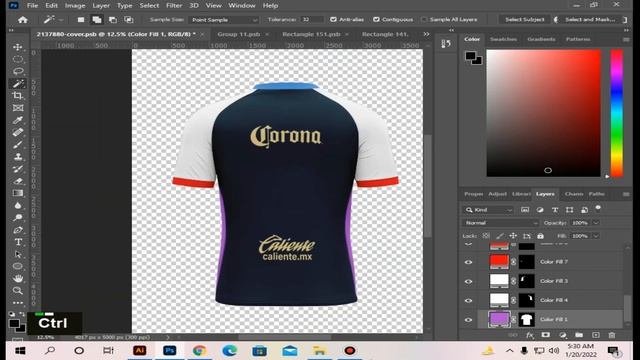Select the Pen tool
Screen dimensions: 640x360
[18, 230]
